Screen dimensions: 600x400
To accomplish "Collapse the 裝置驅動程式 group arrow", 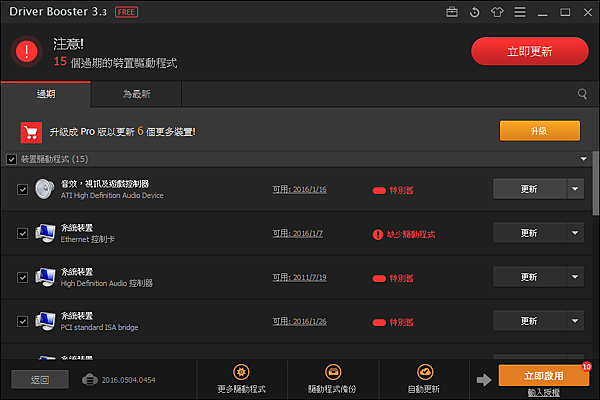I will tap(583, 159).
